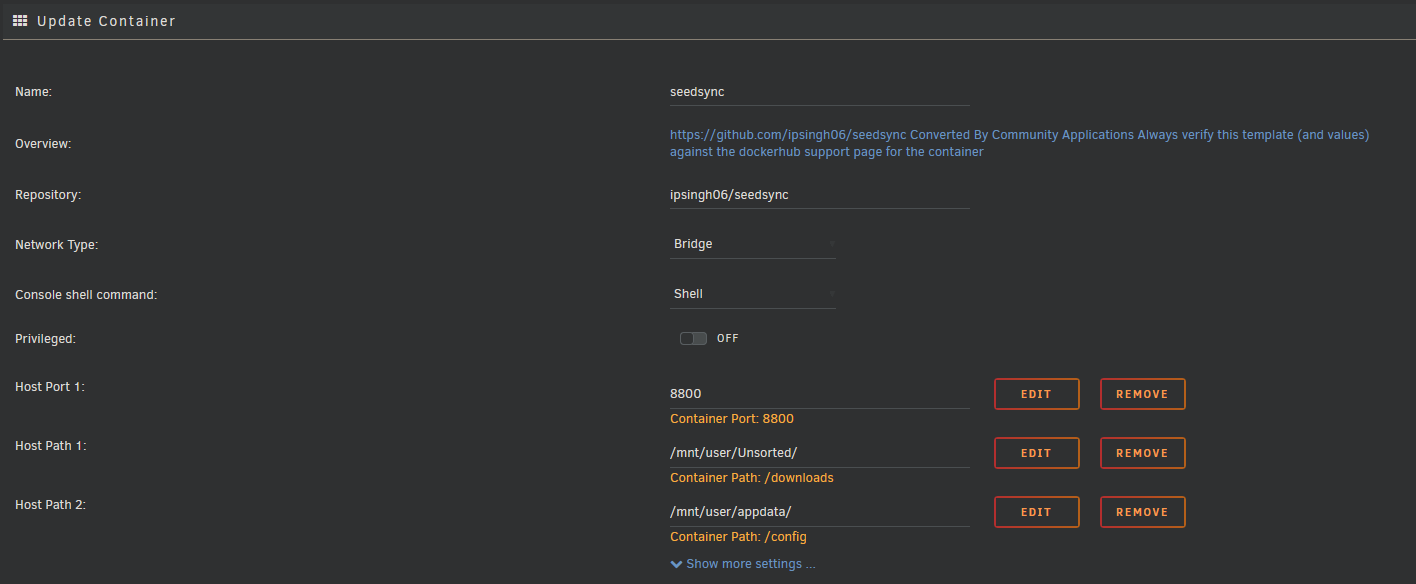Remove the Host Port 1 mapping
Screen dimensions: 1416x584
1142,393
